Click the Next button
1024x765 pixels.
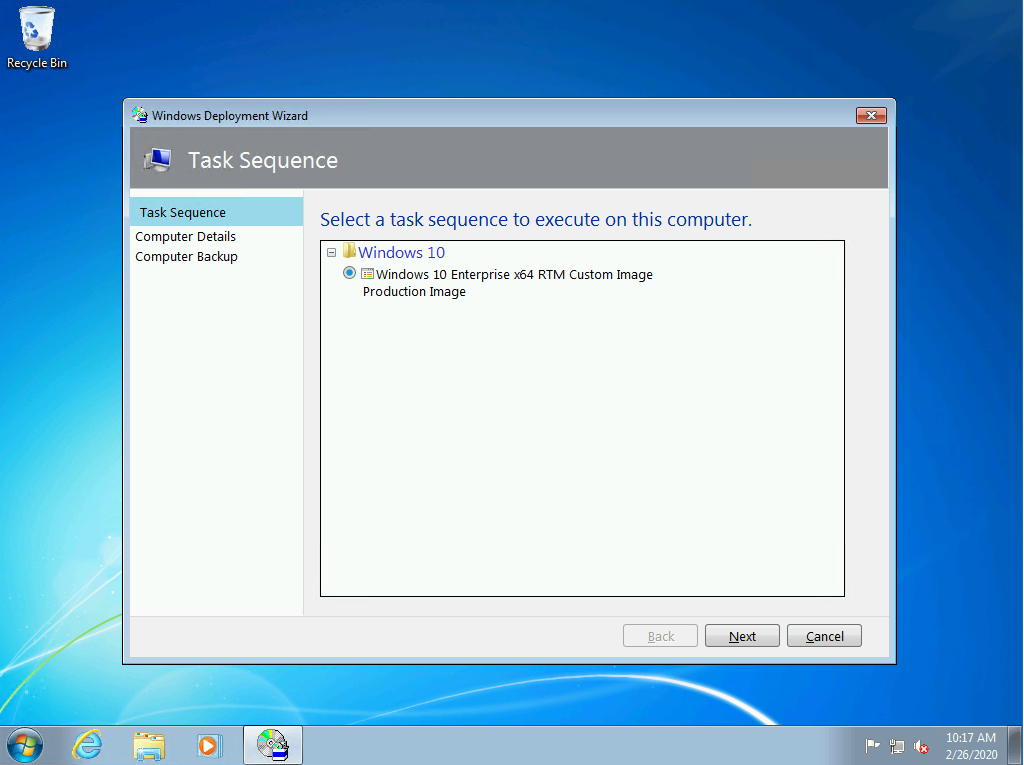[742, 635]
